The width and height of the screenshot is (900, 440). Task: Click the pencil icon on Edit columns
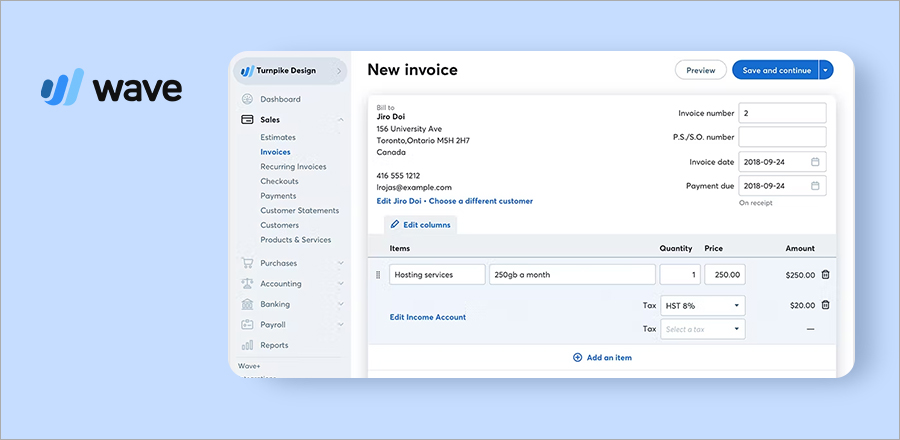click(394, 224)
